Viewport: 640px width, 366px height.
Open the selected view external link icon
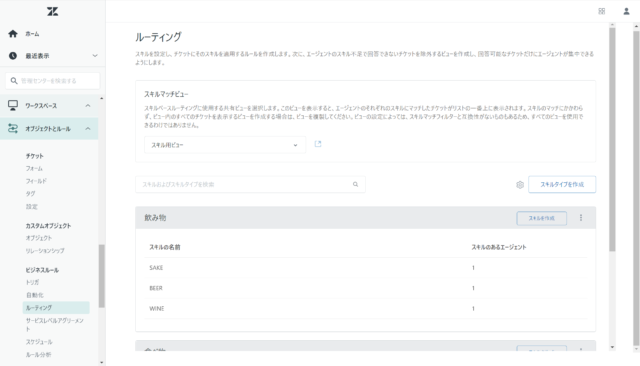318,144
